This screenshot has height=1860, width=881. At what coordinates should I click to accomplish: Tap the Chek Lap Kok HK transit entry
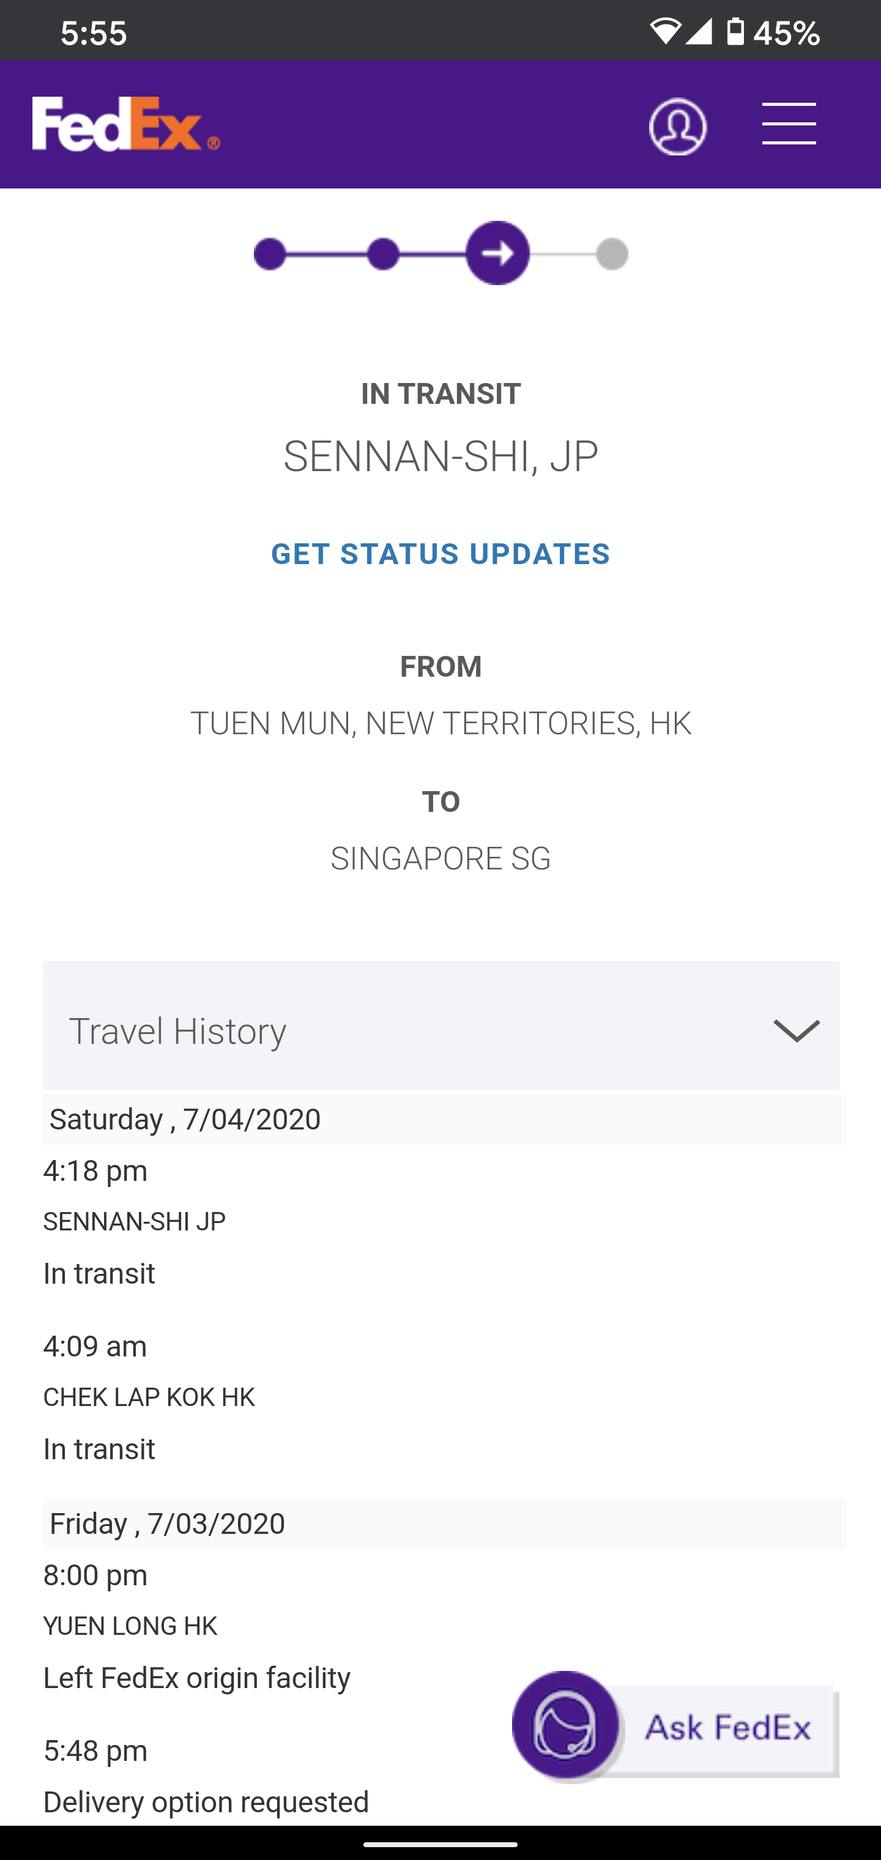(x=149, y=1398)
